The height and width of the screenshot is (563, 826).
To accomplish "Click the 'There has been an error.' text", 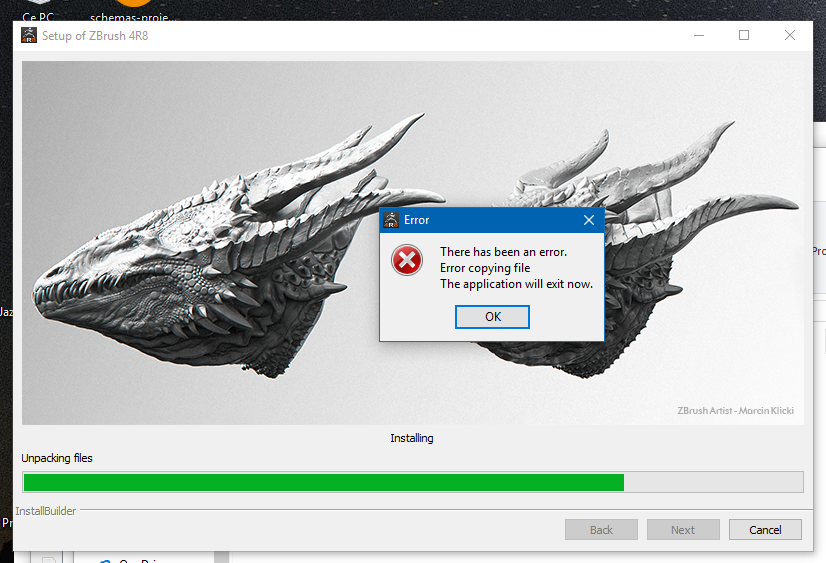I will [504, 252].
